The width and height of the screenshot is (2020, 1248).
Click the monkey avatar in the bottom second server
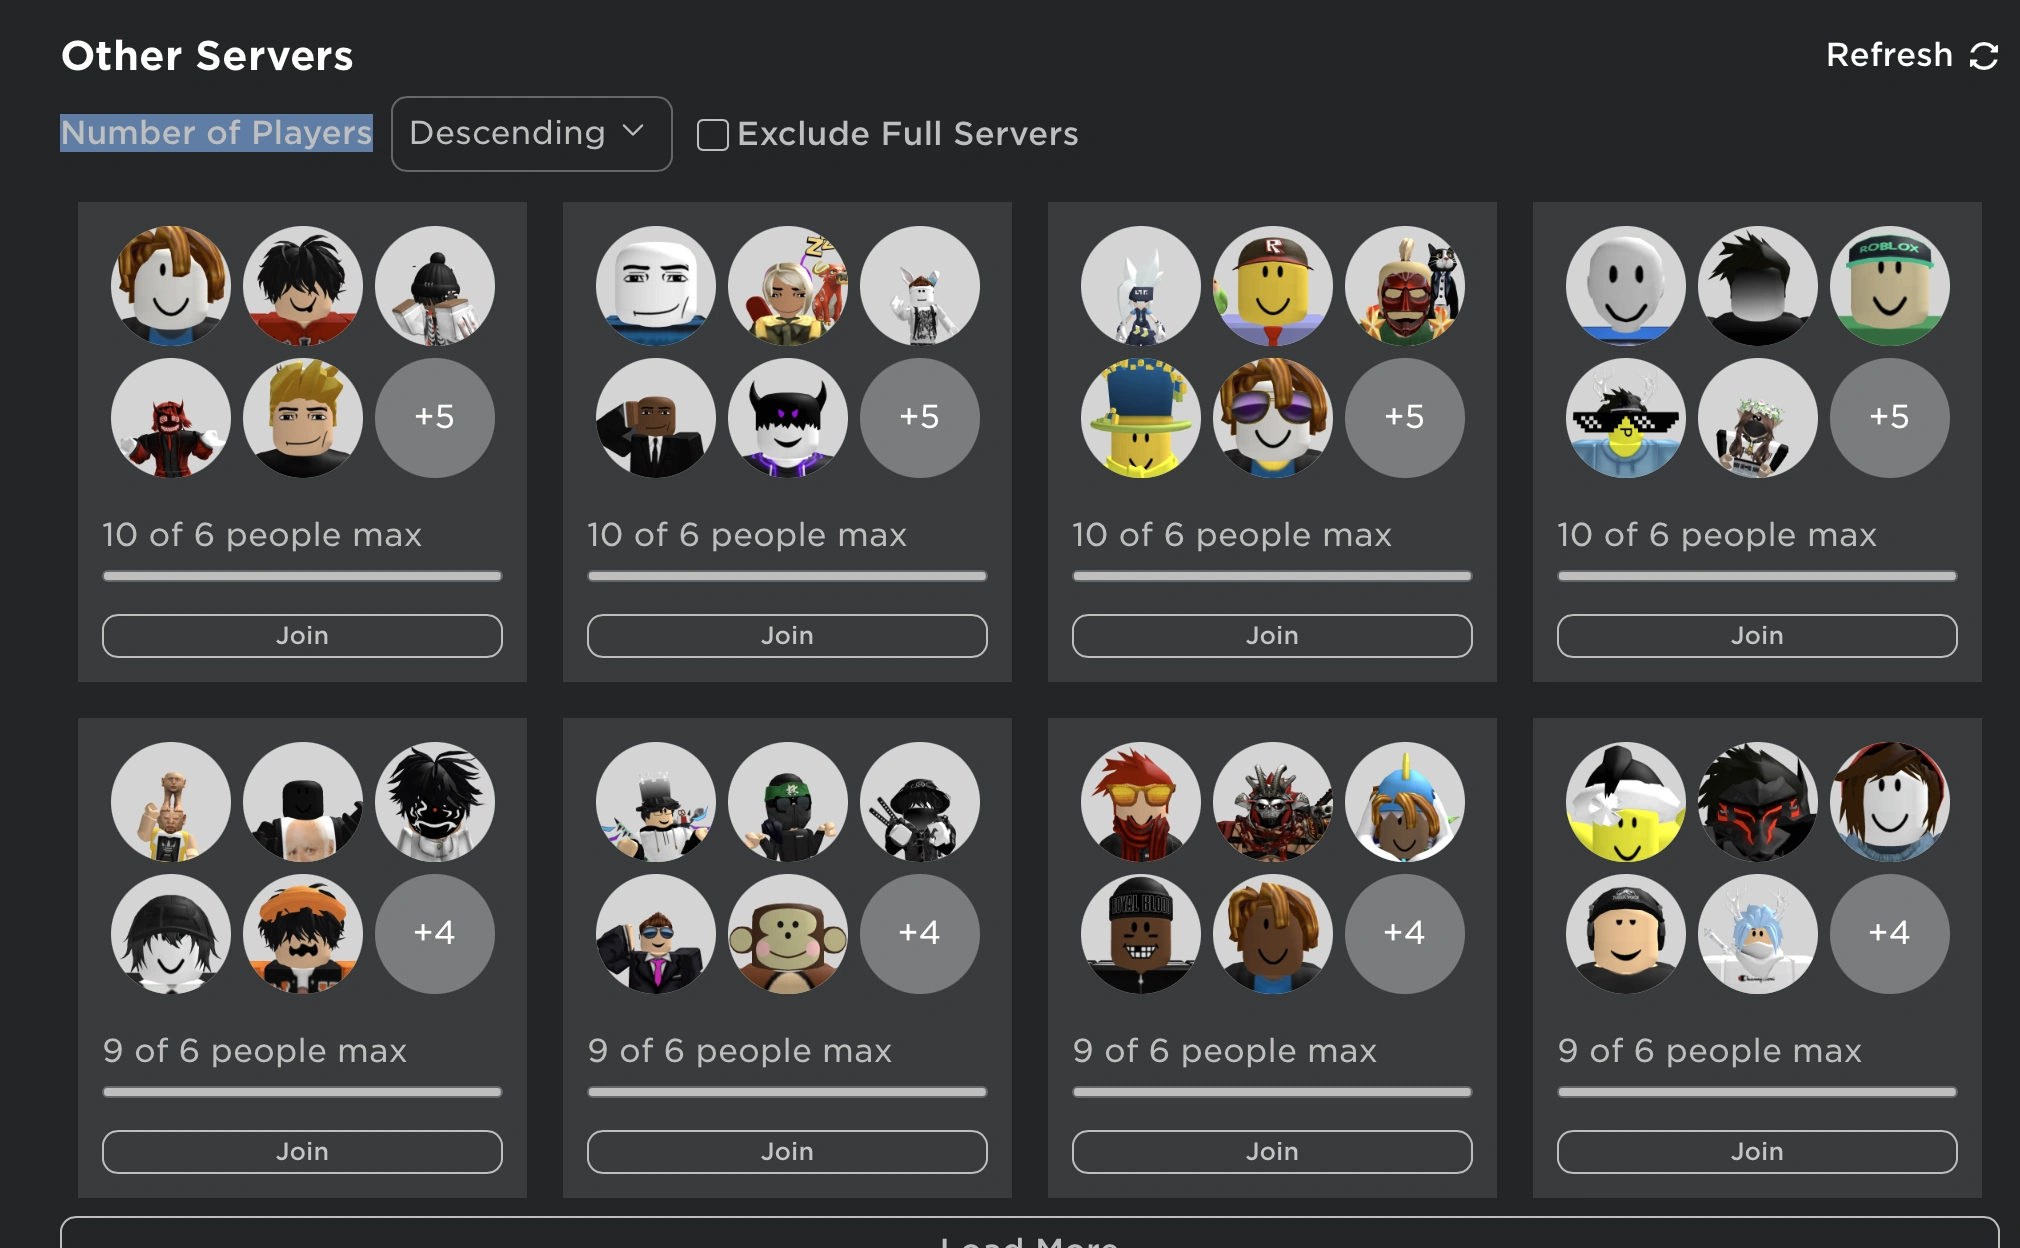pos(787,933)
